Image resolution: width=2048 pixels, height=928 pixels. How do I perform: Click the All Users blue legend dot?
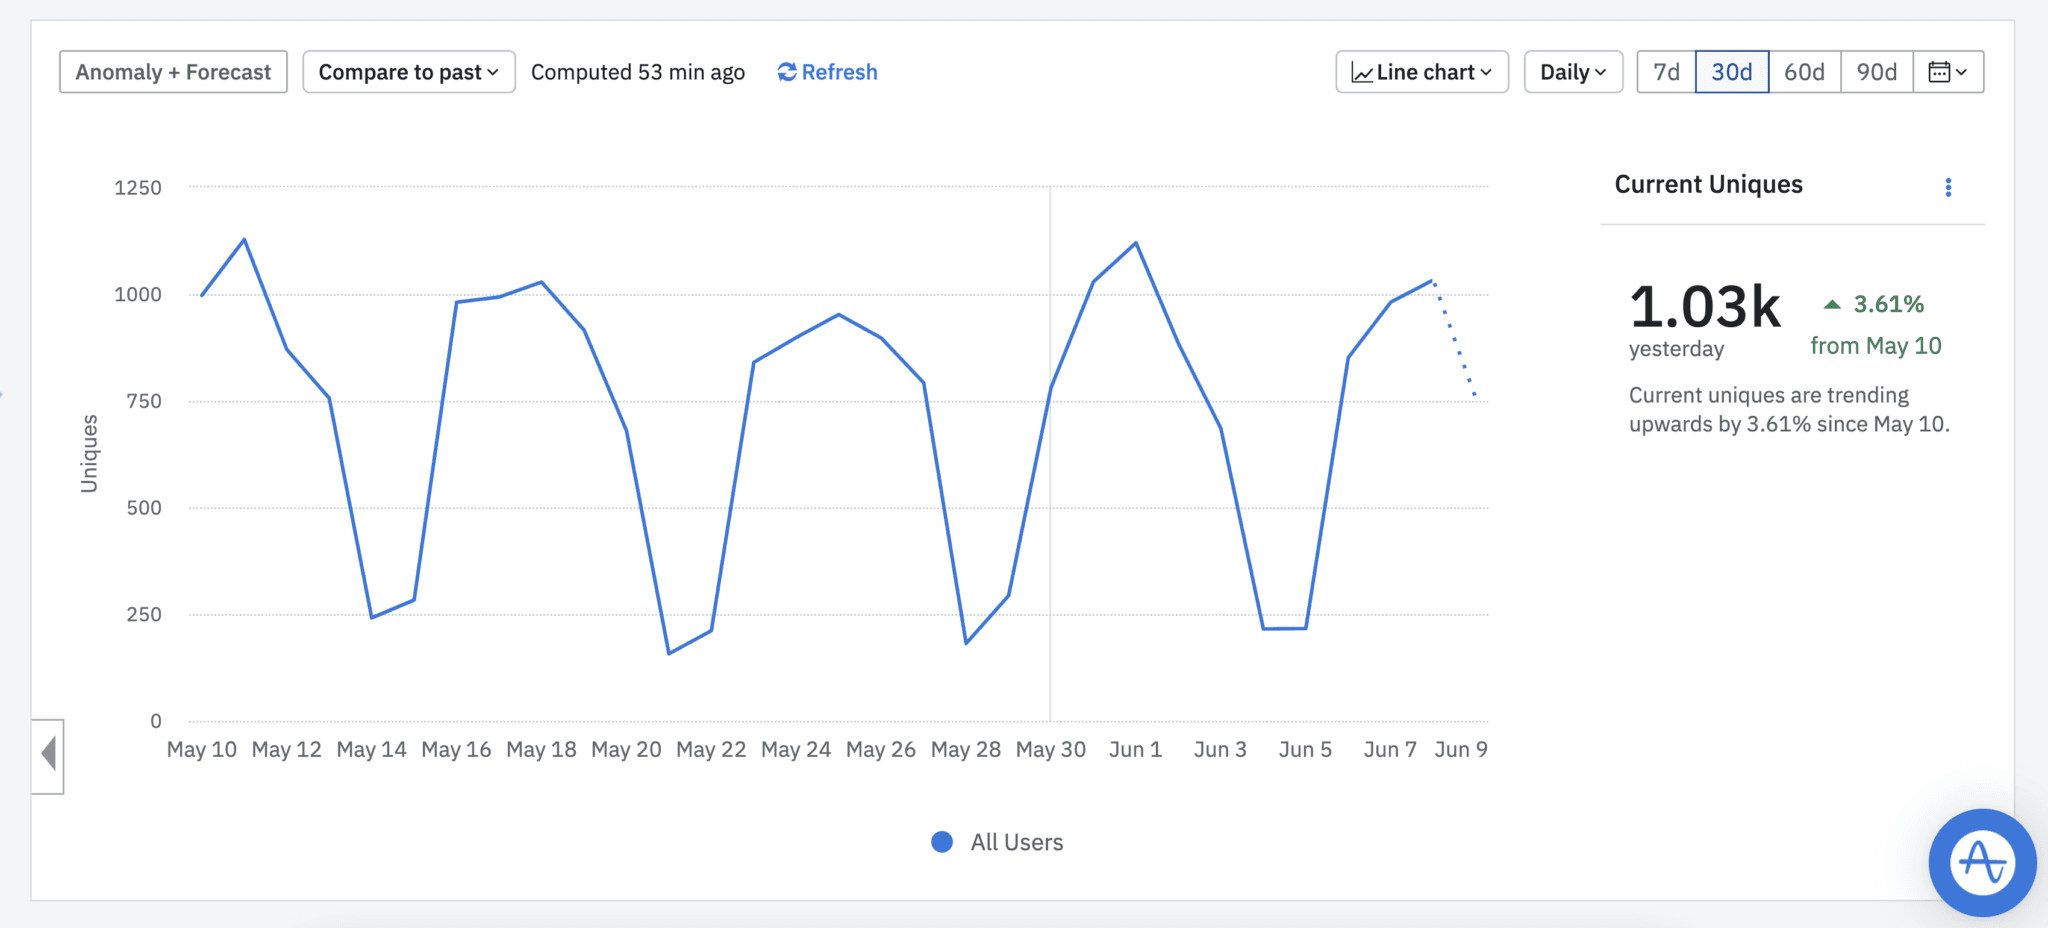941,842
